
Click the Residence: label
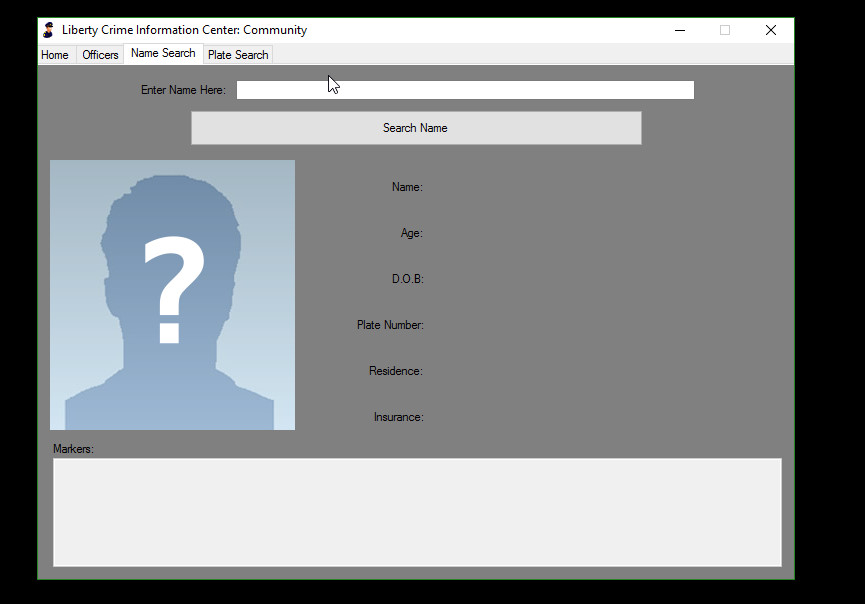point(396,371)
